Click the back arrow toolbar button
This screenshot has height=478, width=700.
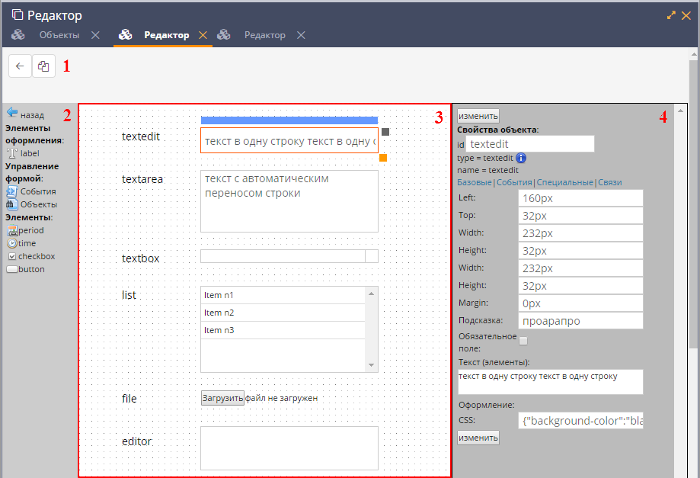tap(20, 67)
